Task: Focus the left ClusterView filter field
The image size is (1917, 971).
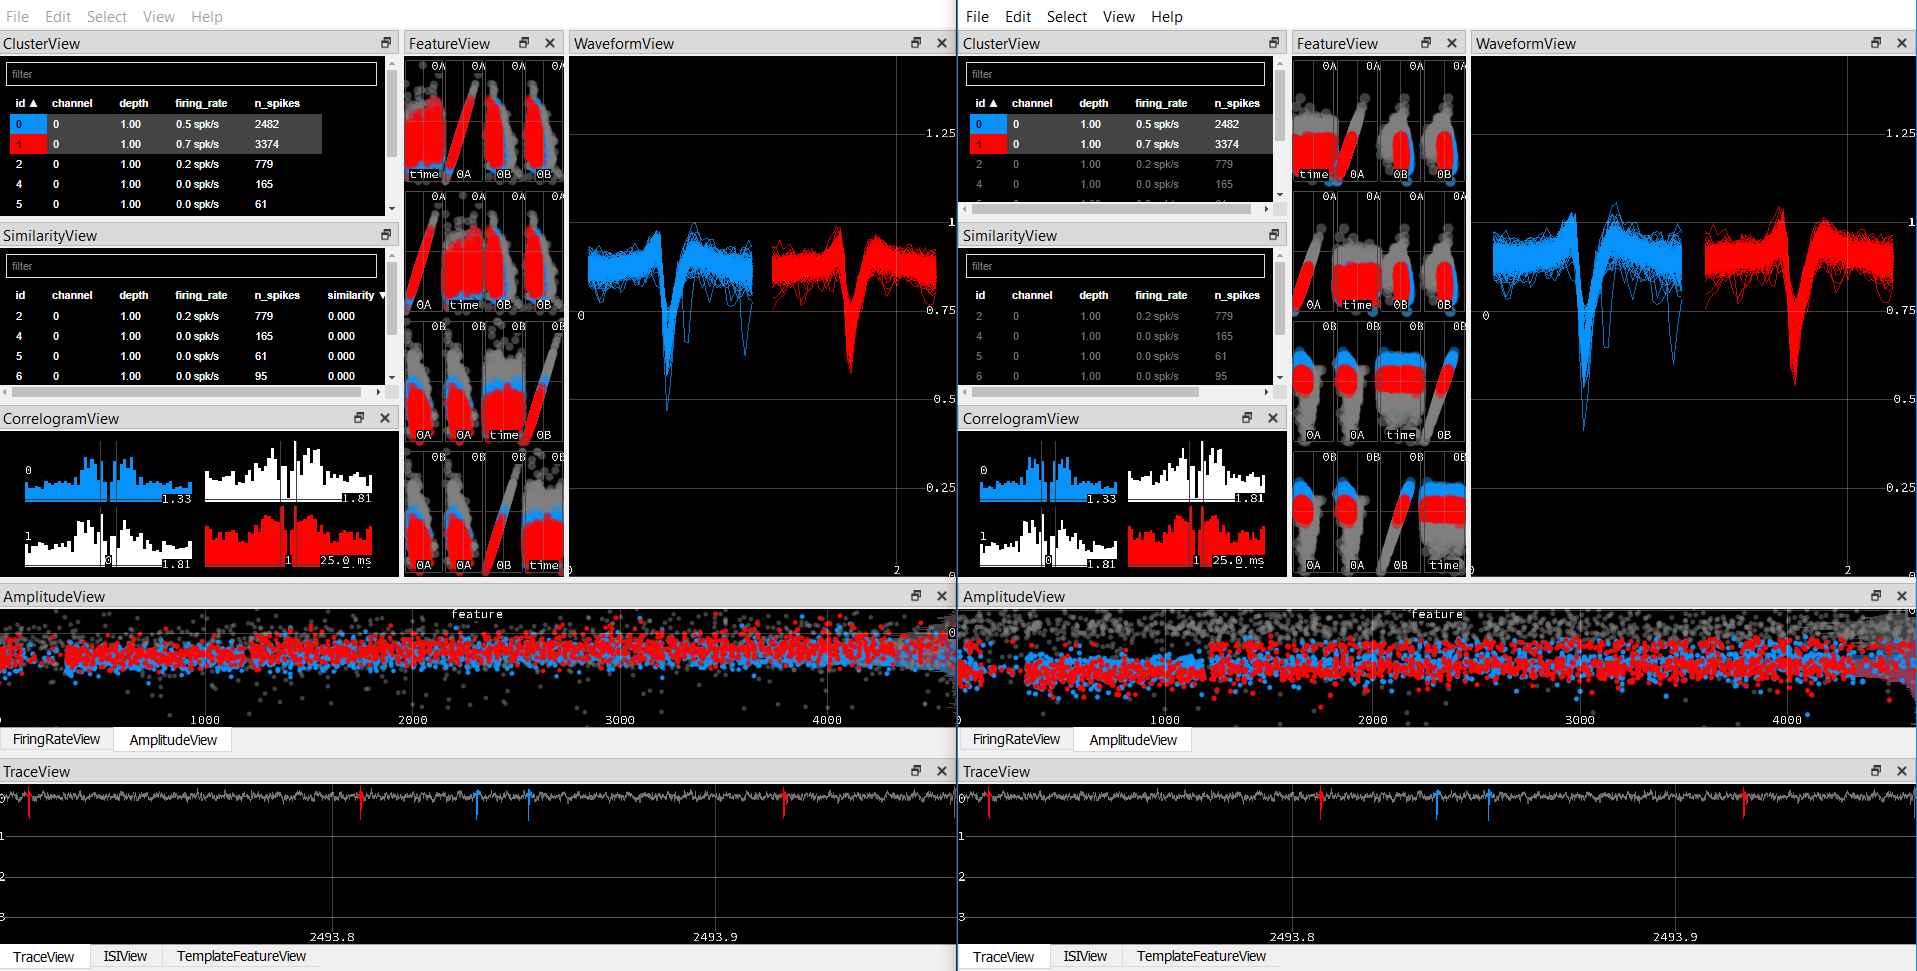Action: tap(191, 74)
